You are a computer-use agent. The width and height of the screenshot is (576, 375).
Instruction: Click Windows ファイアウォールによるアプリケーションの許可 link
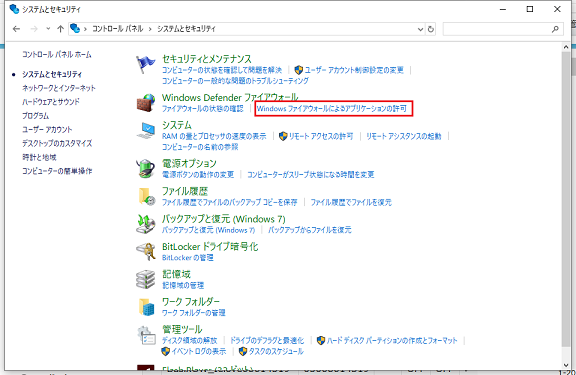(332, 109)
